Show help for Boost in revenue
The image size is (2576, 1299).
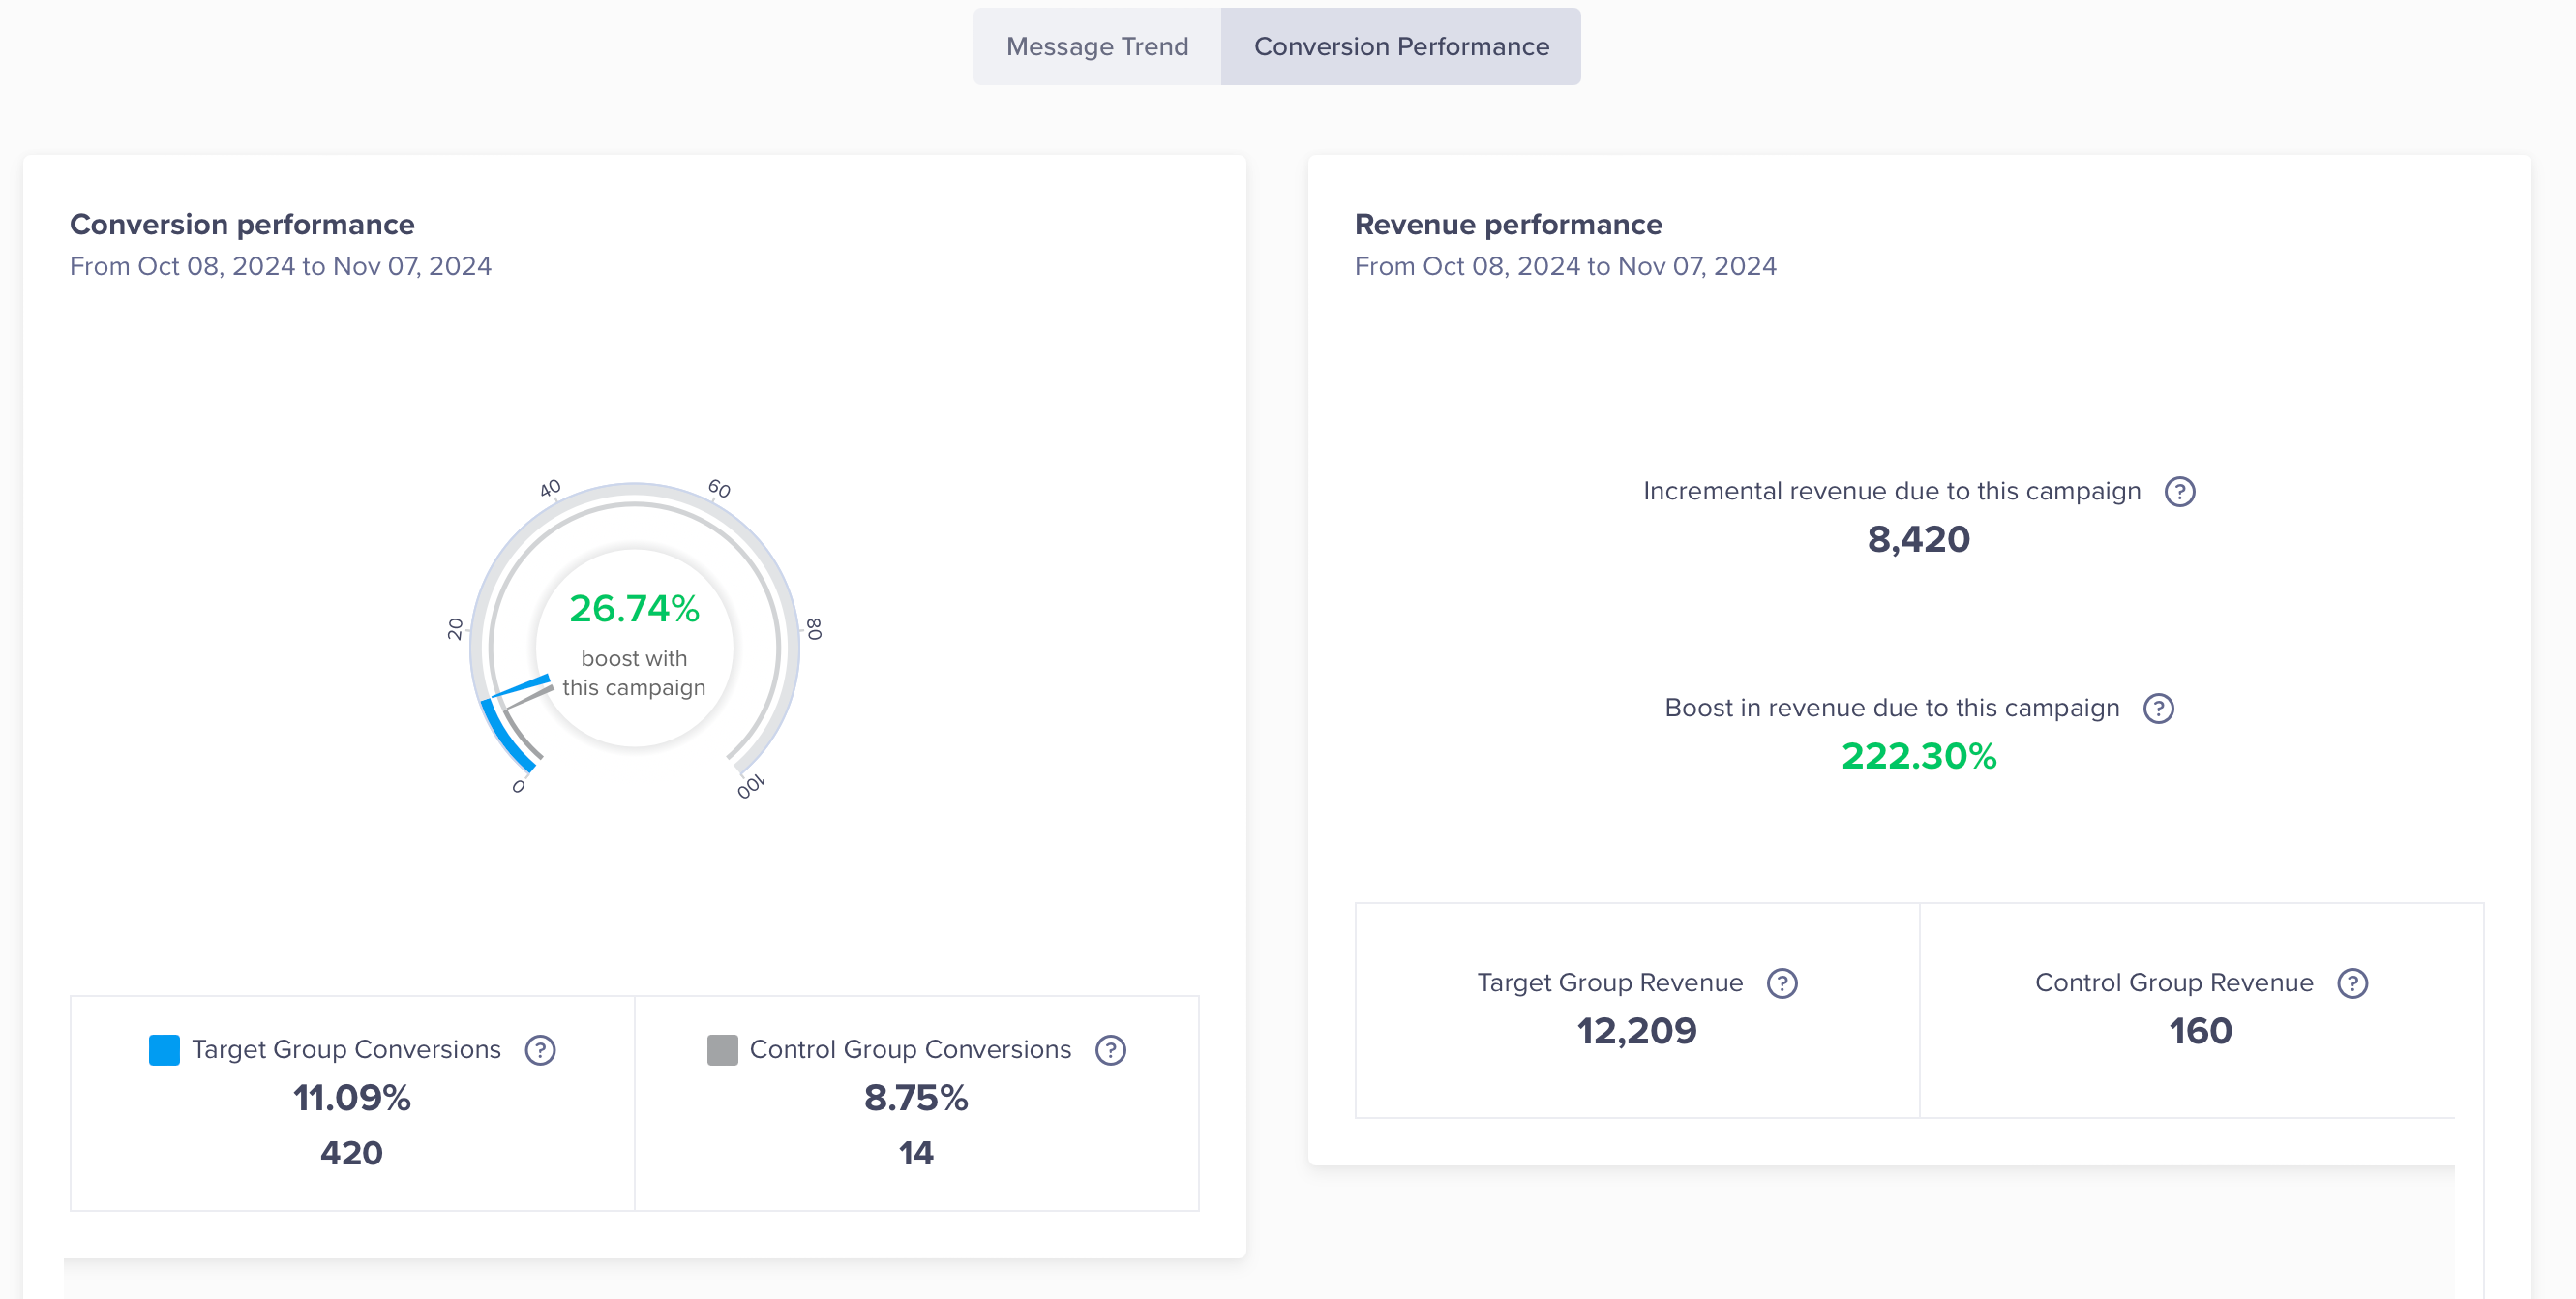pyautogui.click(x=2159, y=709)
